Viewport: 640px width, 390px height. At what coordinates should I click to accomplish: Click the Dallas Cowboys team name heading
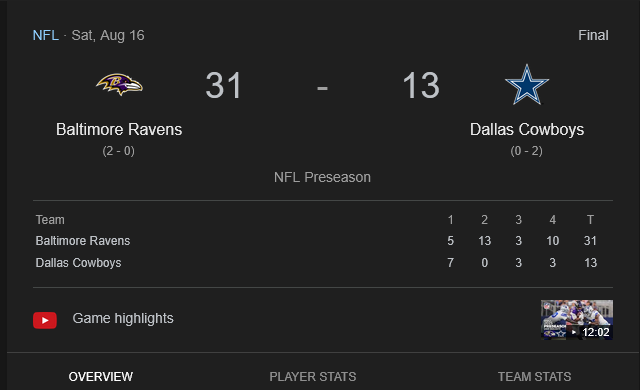coord(527,129)
